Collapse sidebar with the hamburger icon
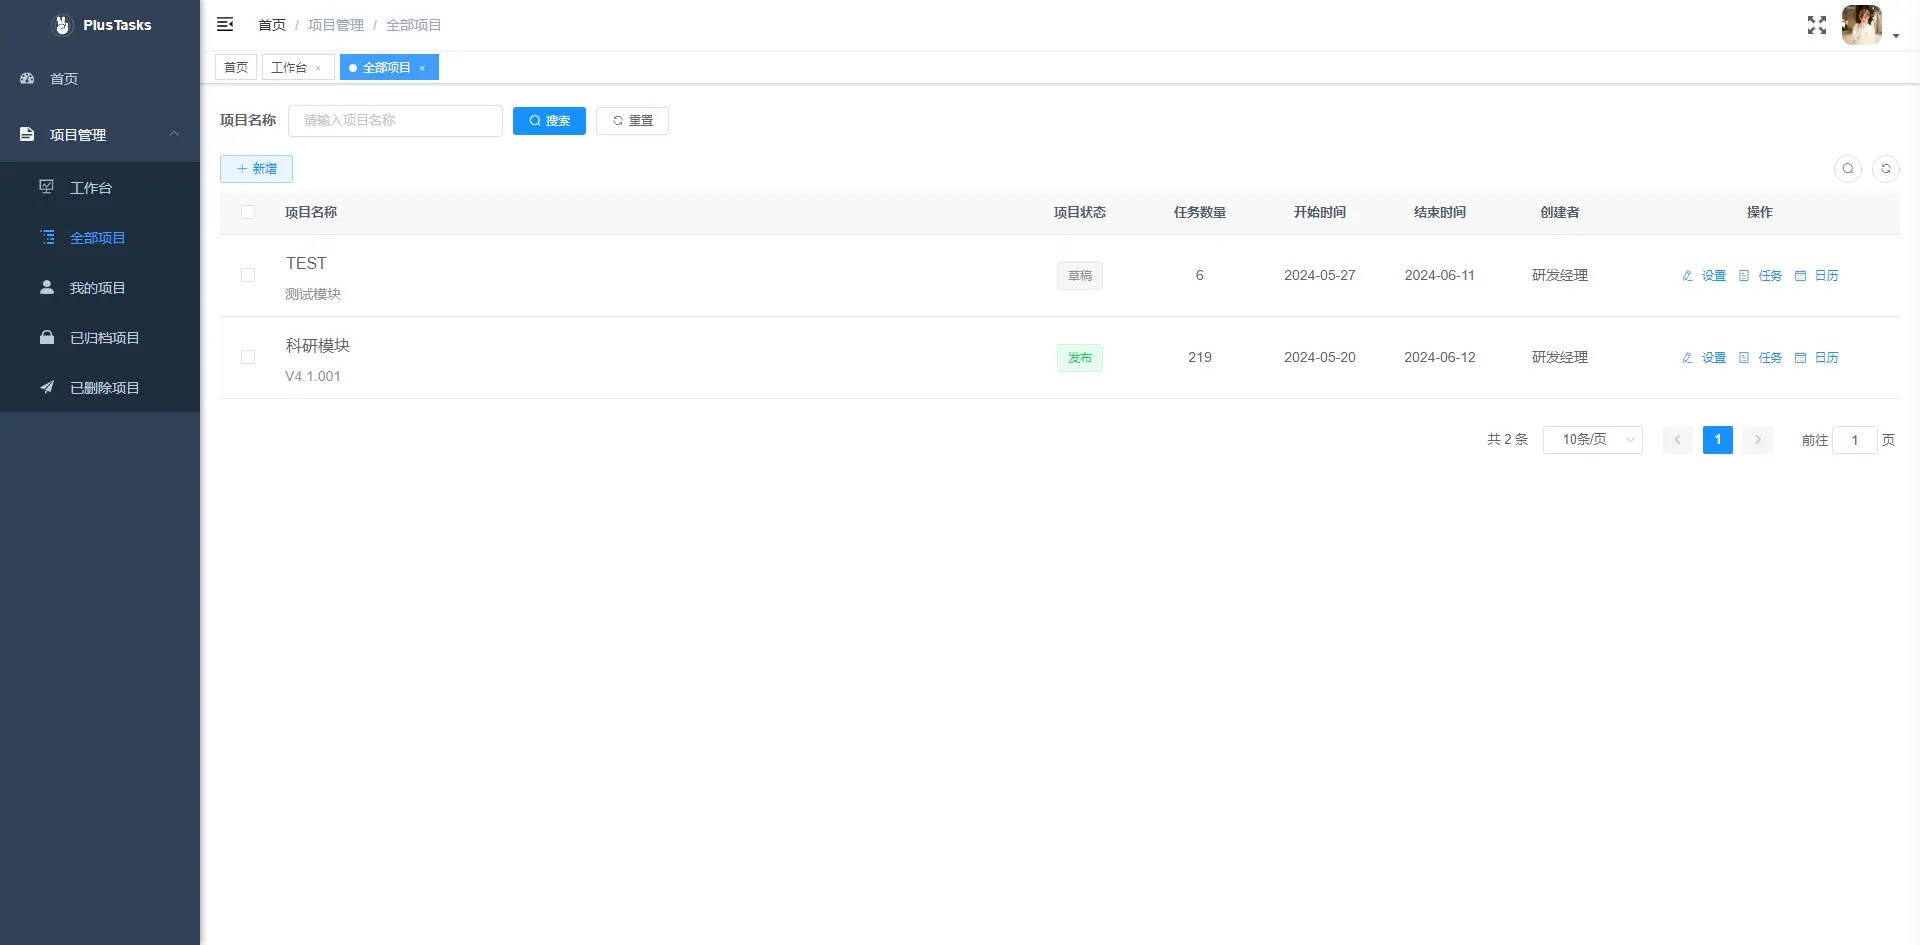Image resolution: width=1920 pixels, height=945 pixels. tap(225, 24)
